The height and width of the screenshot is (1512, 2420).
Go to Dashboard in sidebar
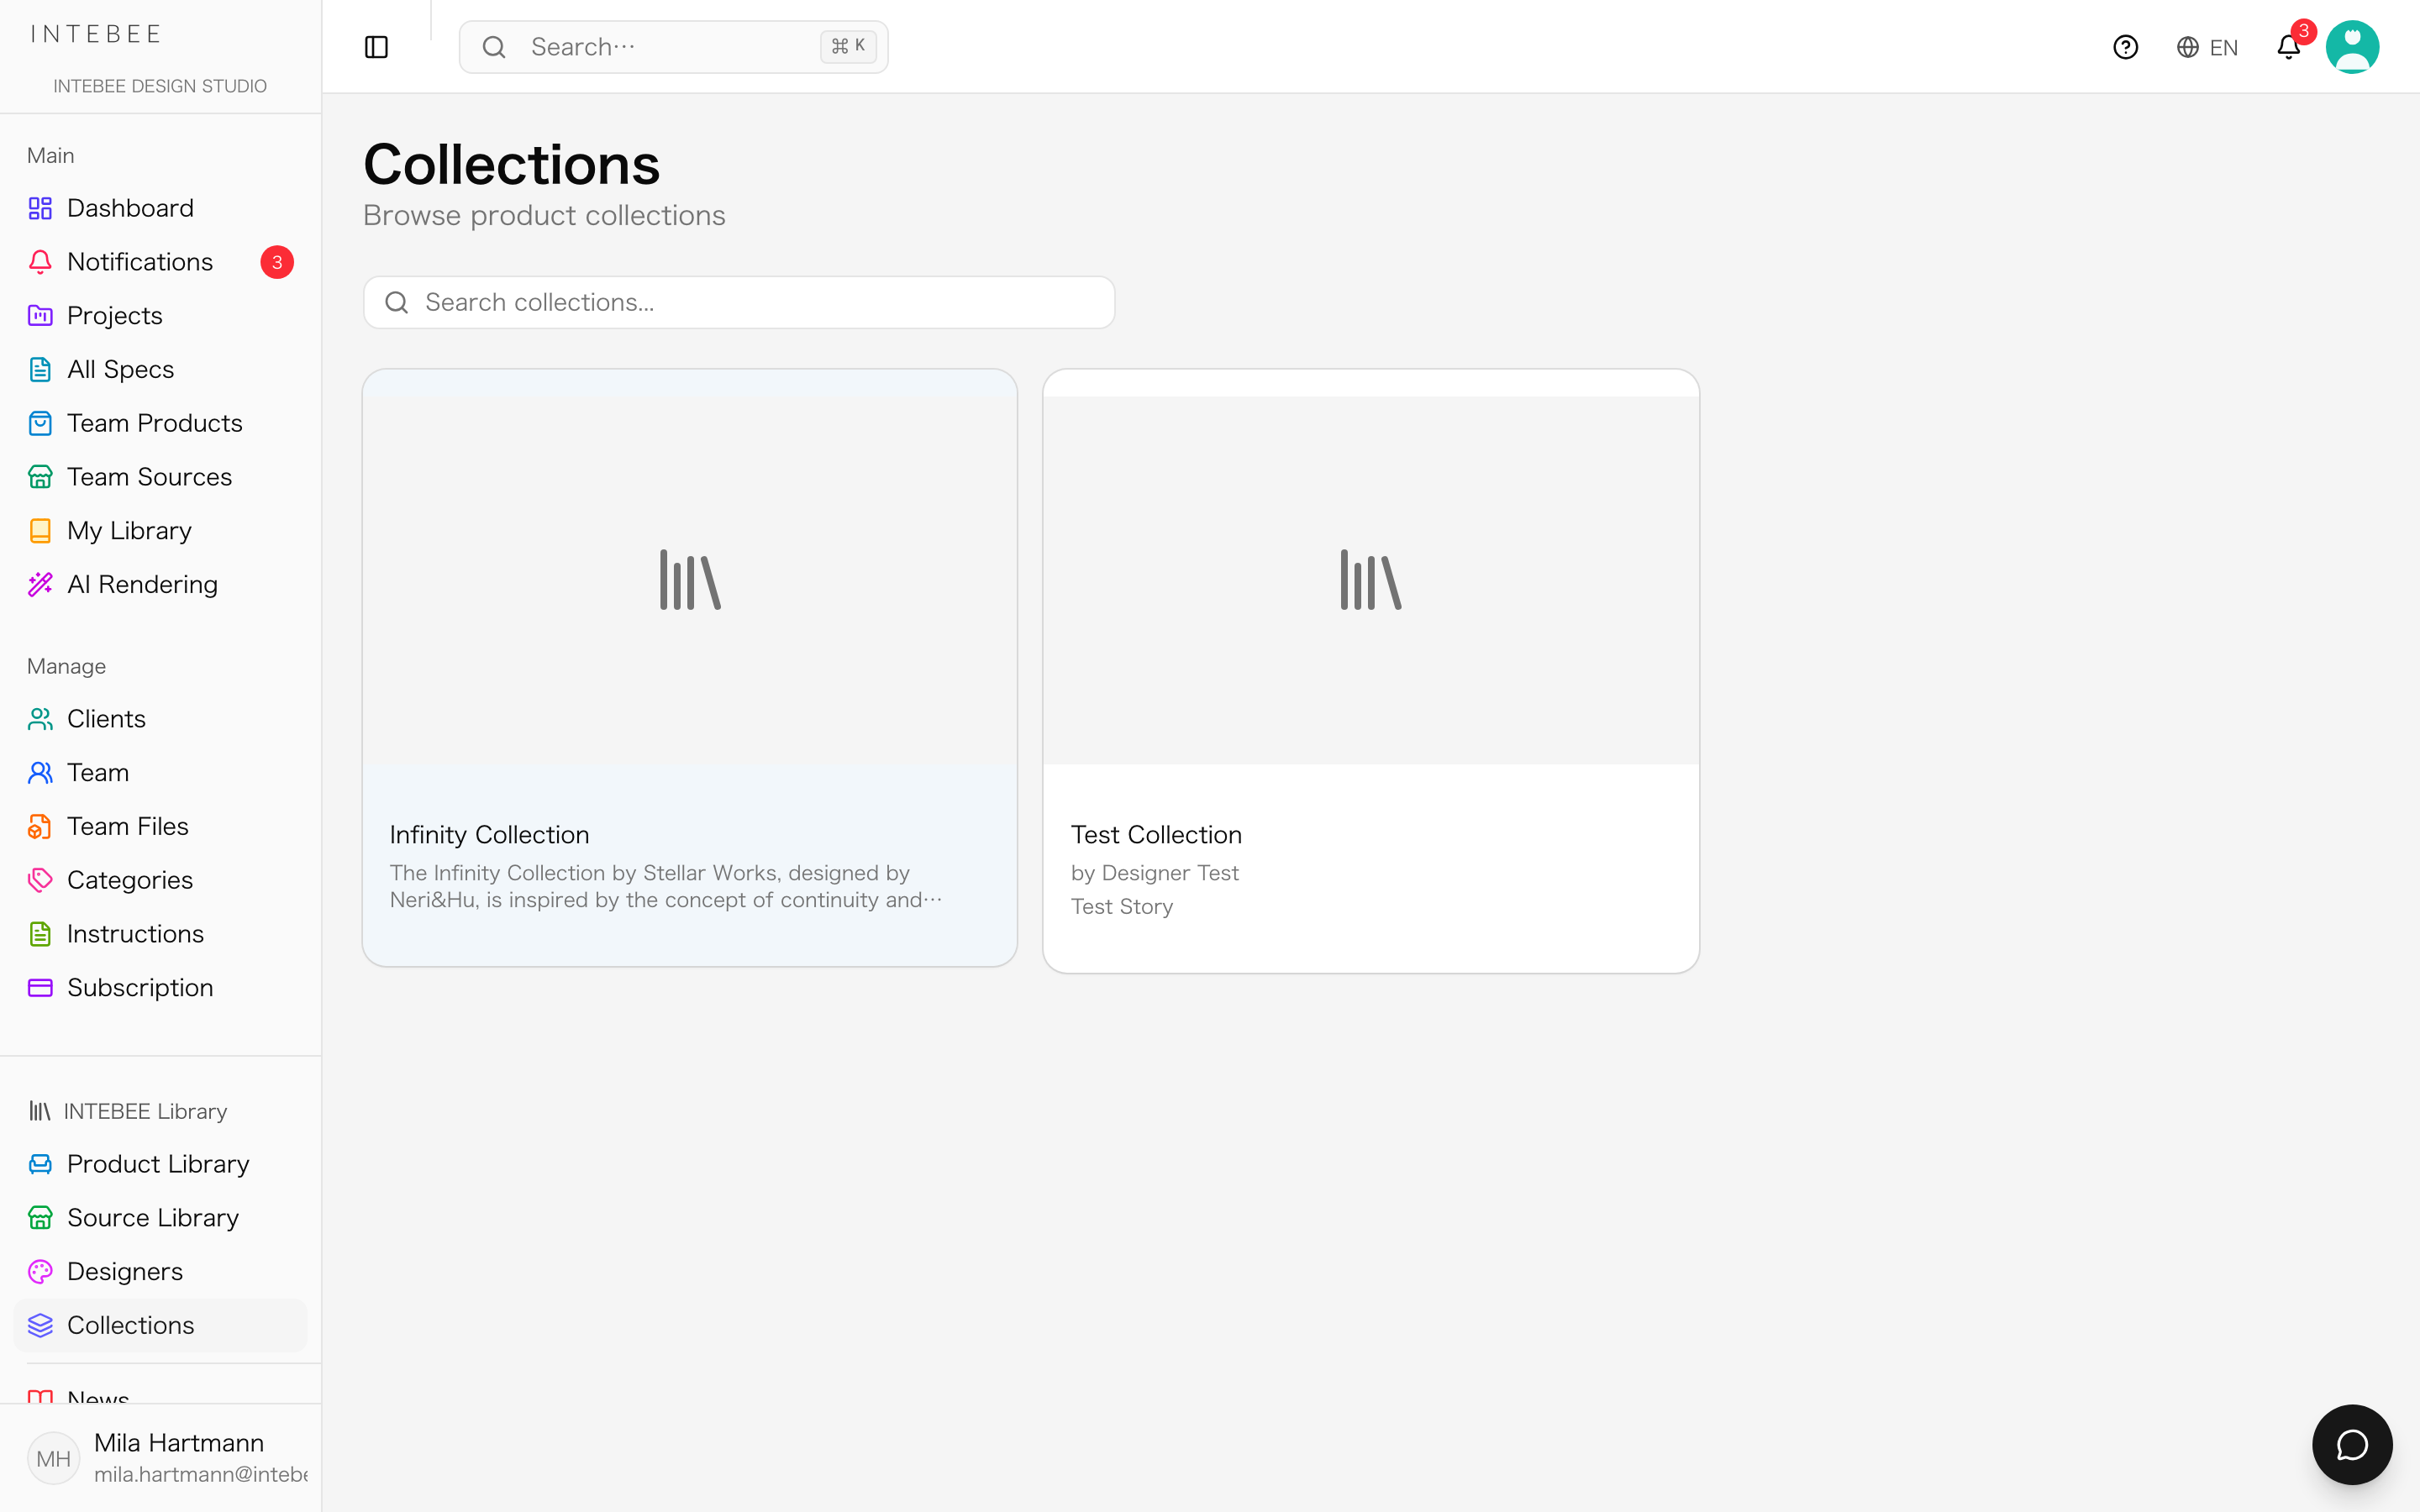pos(161,208)
